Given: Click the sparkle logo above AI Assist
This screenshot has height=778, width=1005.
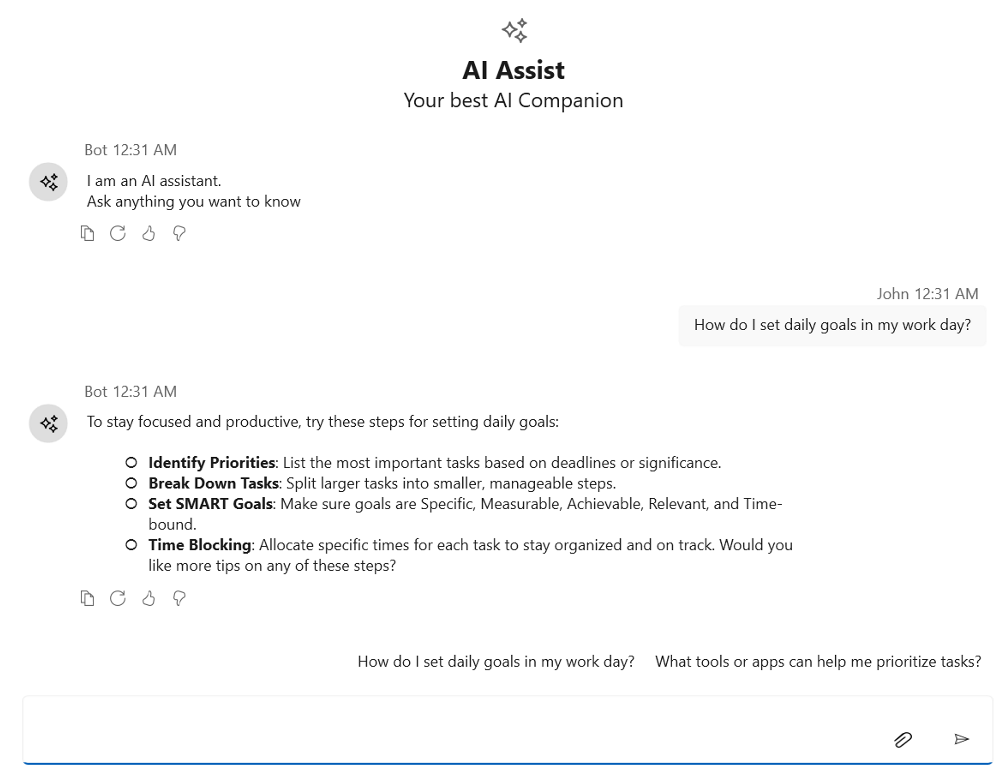Looking at the screenshot, I should pos(514,31).
